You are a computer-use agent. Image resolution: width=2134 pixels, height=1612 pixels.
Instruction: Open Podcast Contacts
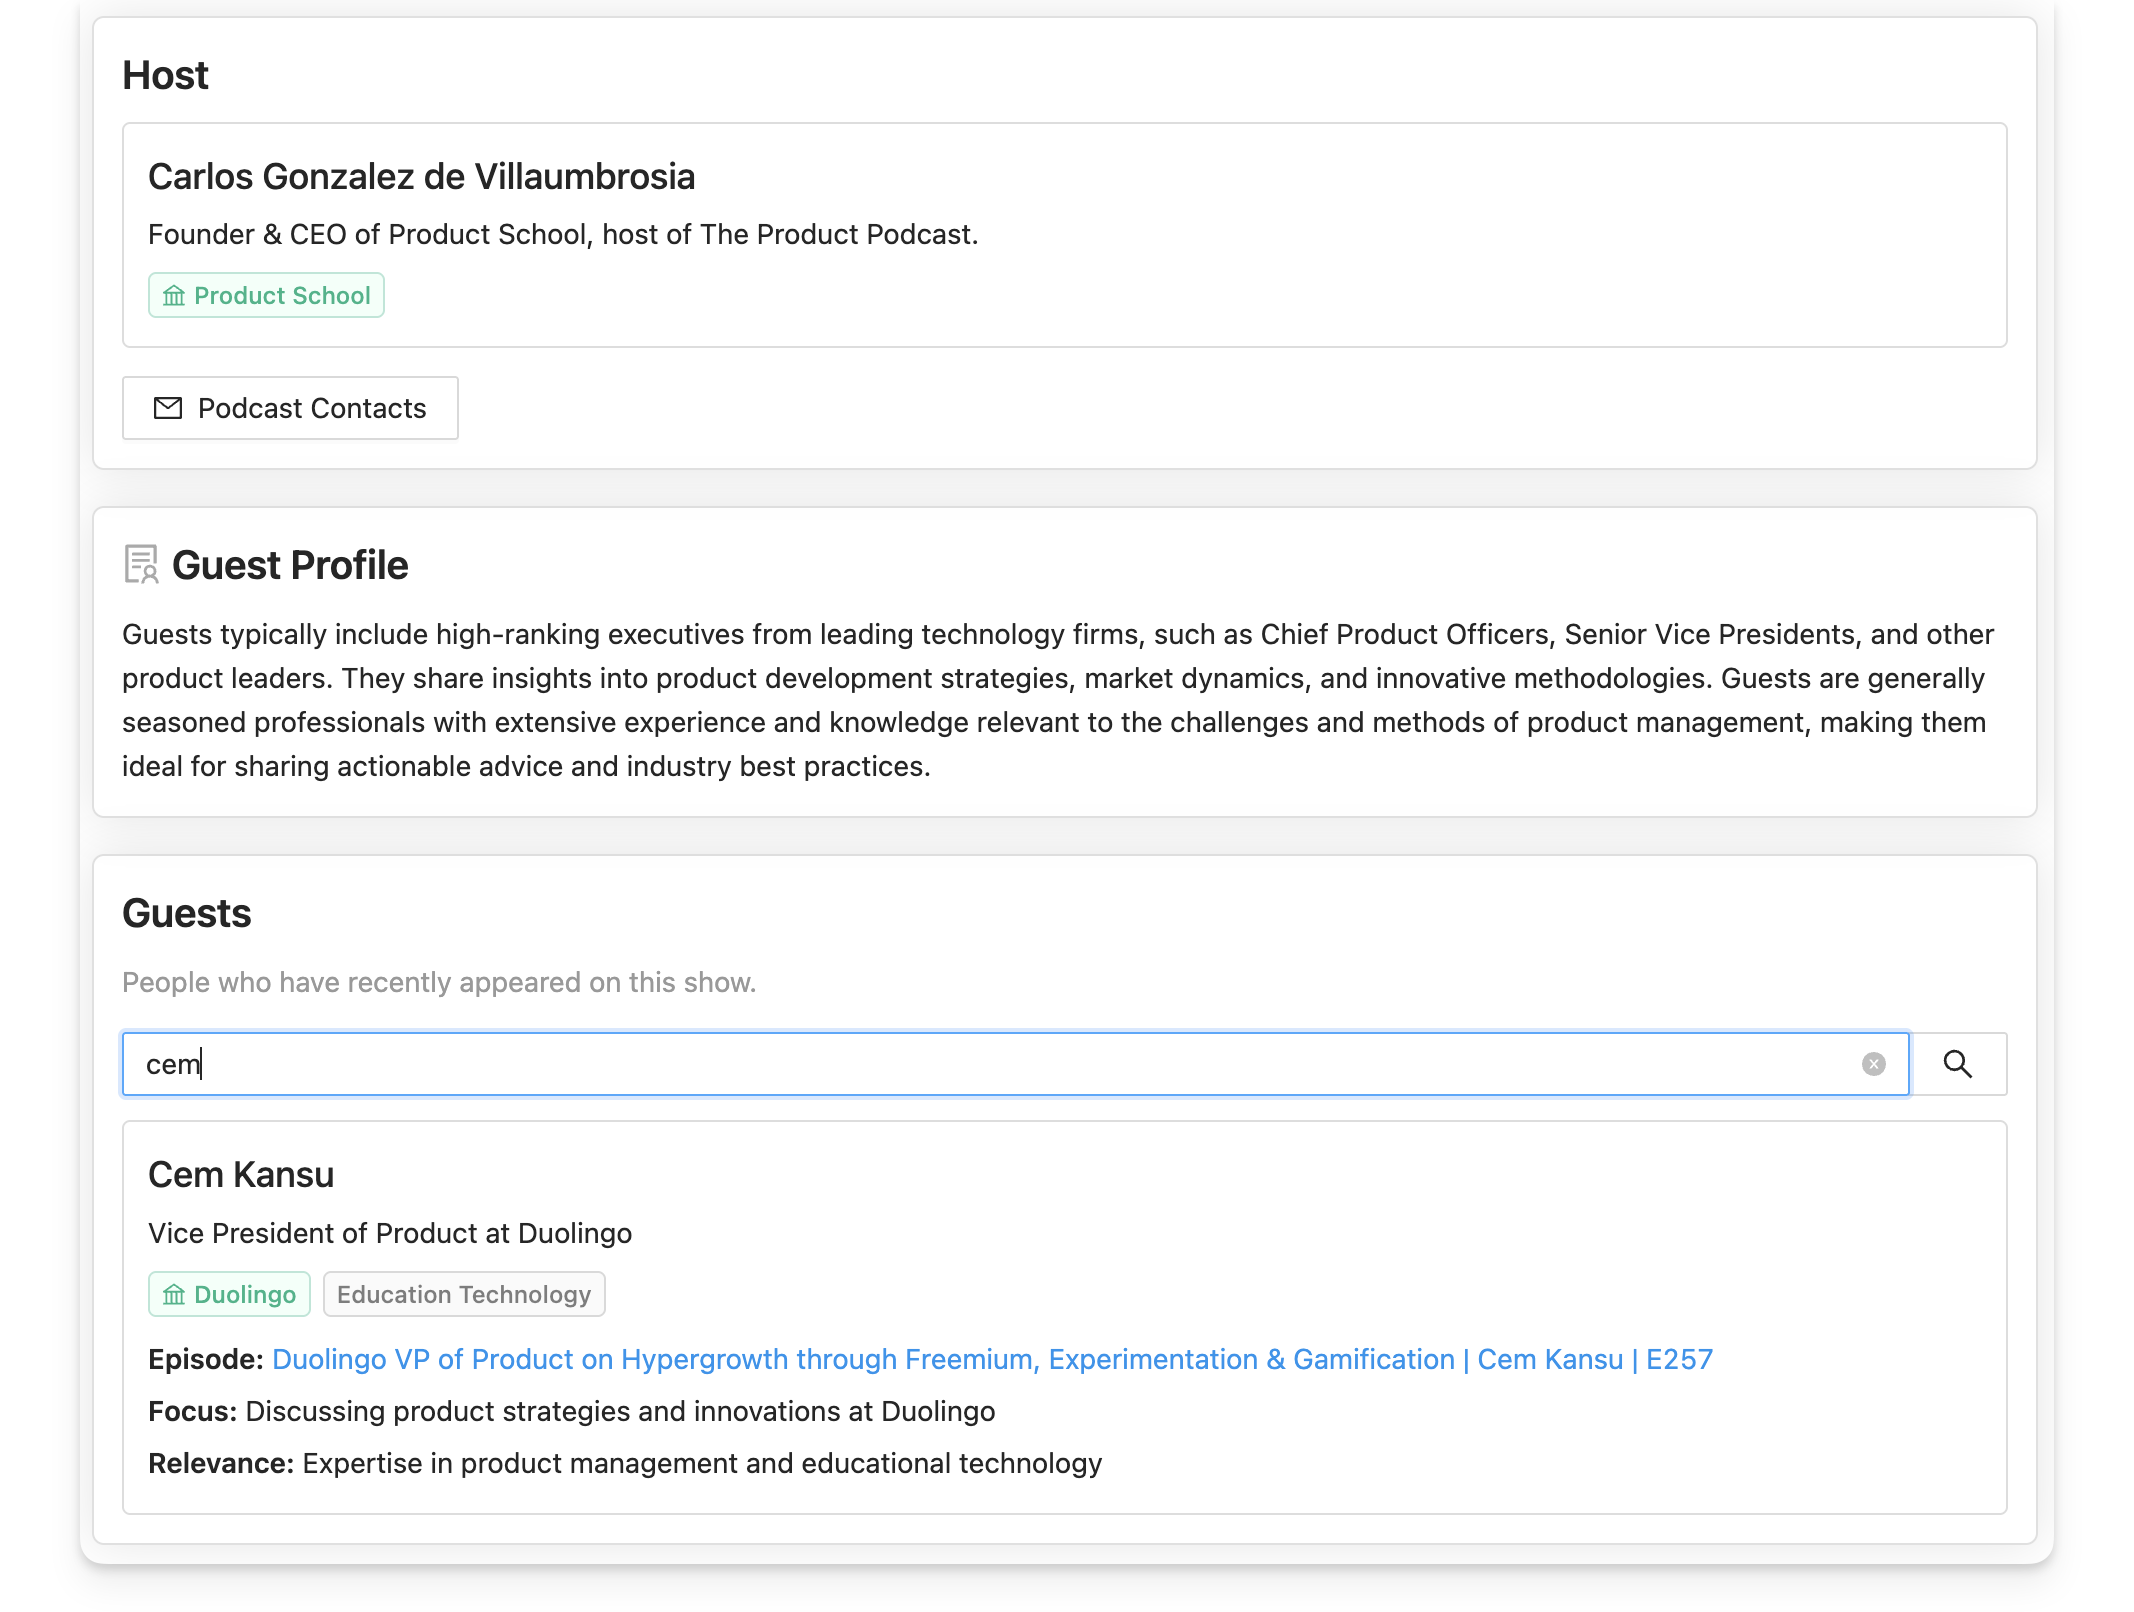(x=290, y=408)
